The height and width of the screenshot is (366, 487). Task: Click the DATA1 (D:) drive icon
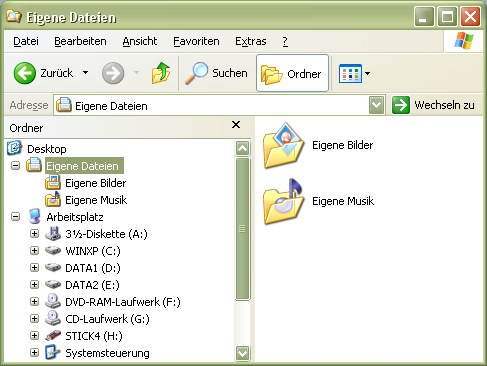53,267
